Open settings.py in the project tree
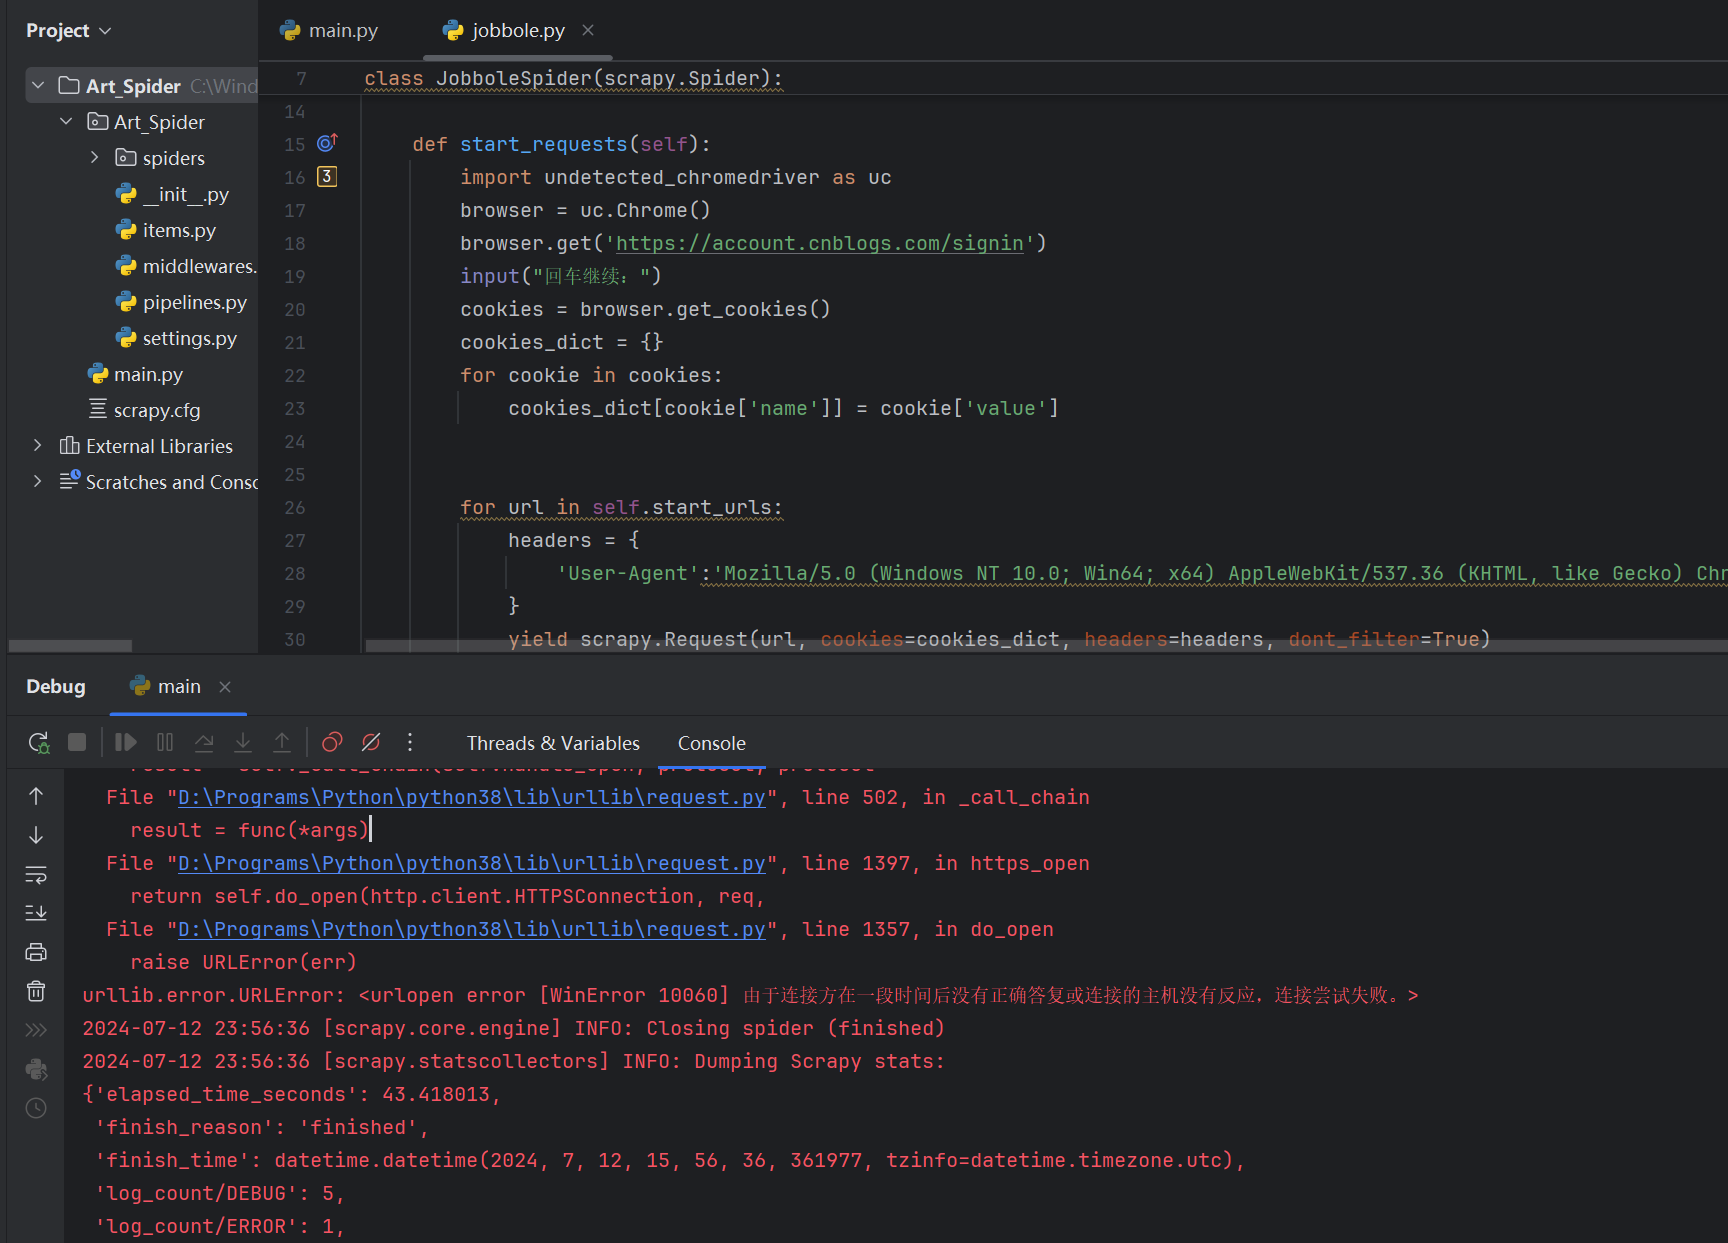Viewport: 1728px width, 1243px height. click(x=176, y=338)
